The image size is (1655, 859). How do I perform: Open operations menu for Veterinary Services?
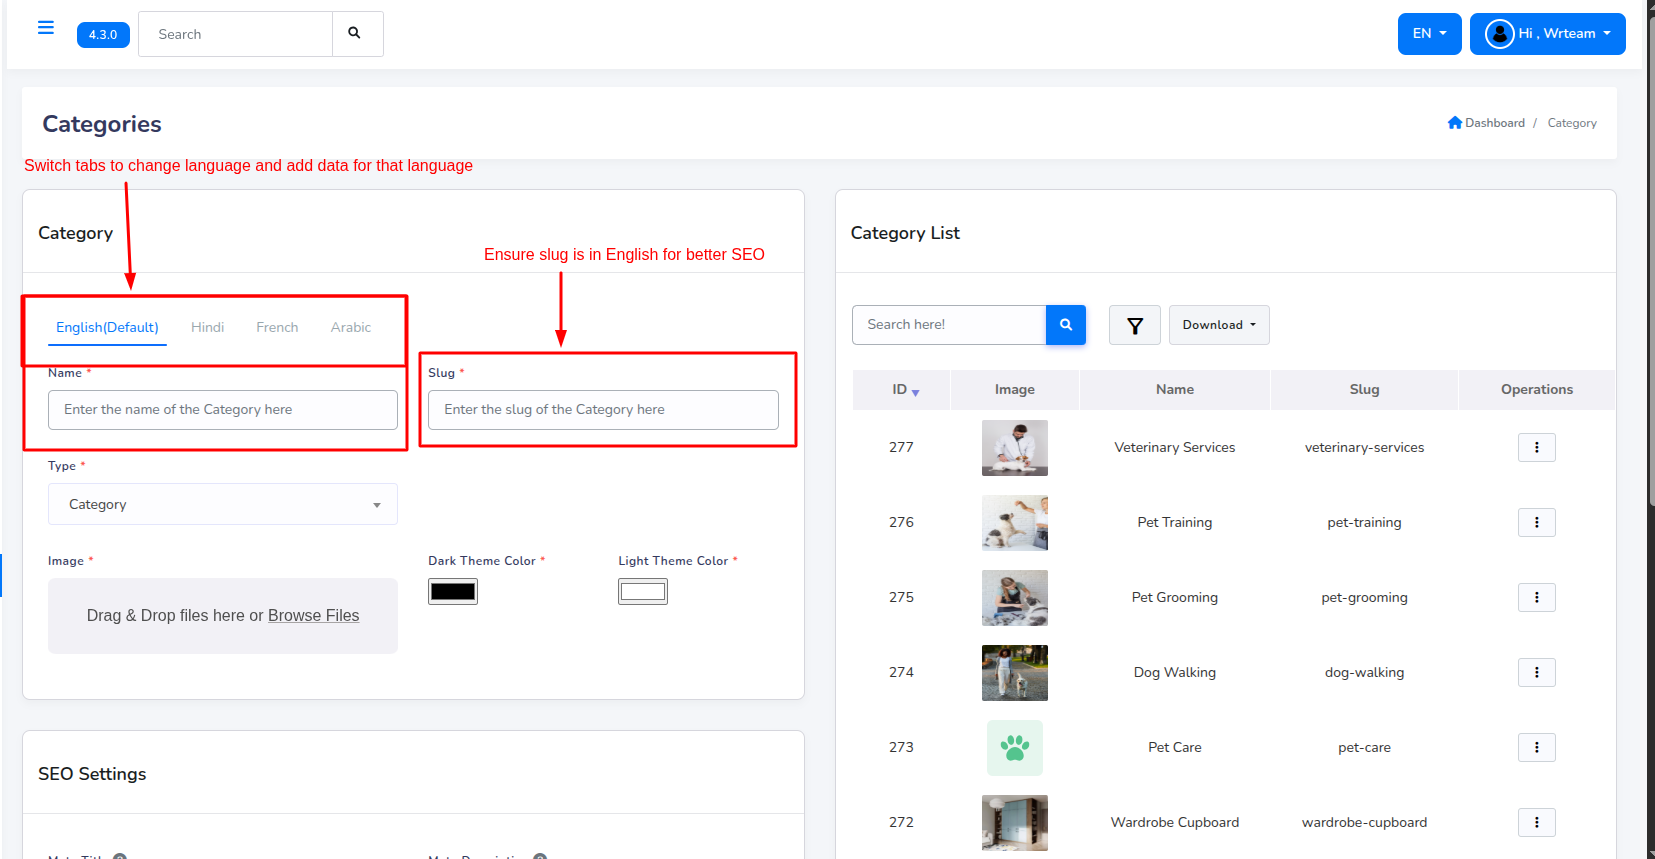tap(1536, 448)
